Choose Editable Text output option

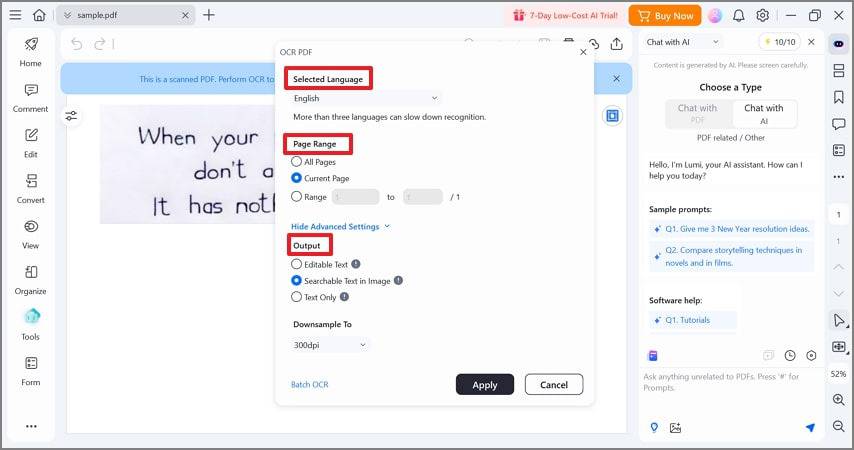[x=296, y=264]
